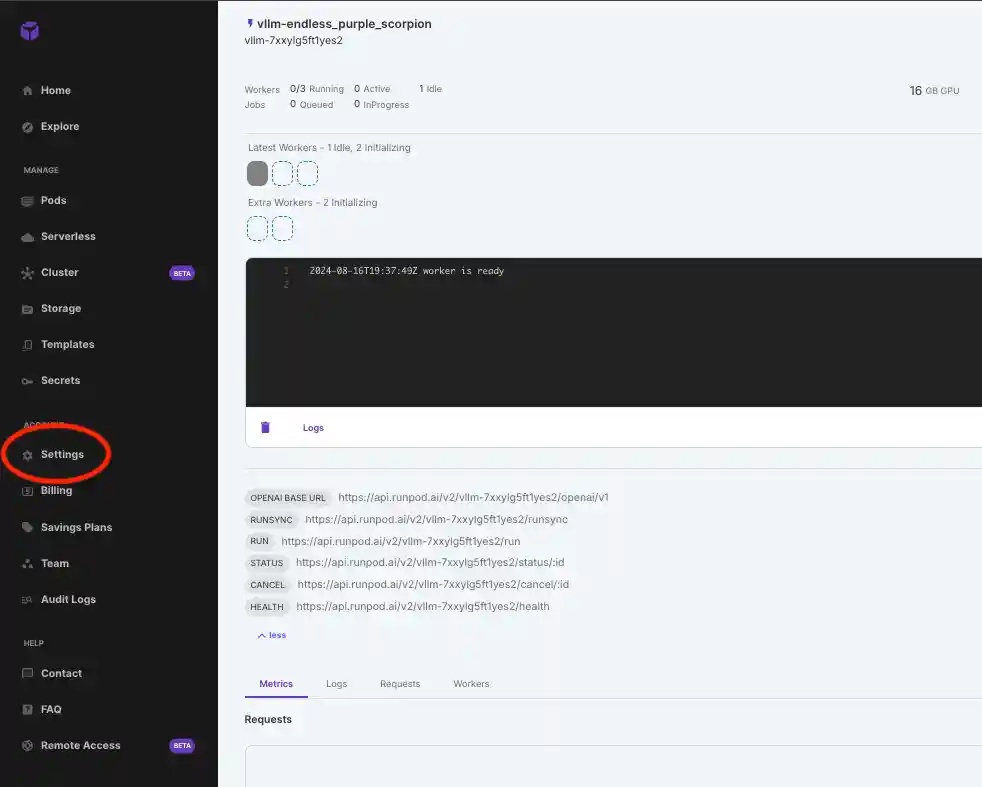Select the Logs tab beside Metrics
The width and height of the screenshot is (982, 787).
(x=336, y=684)
